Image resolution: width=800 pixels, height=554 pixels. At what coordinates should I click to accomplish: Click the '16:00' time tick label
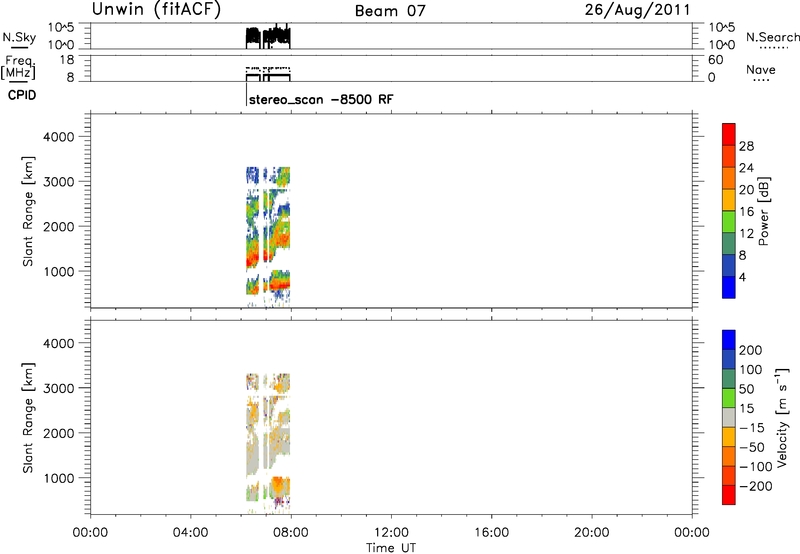coord(491,533)
